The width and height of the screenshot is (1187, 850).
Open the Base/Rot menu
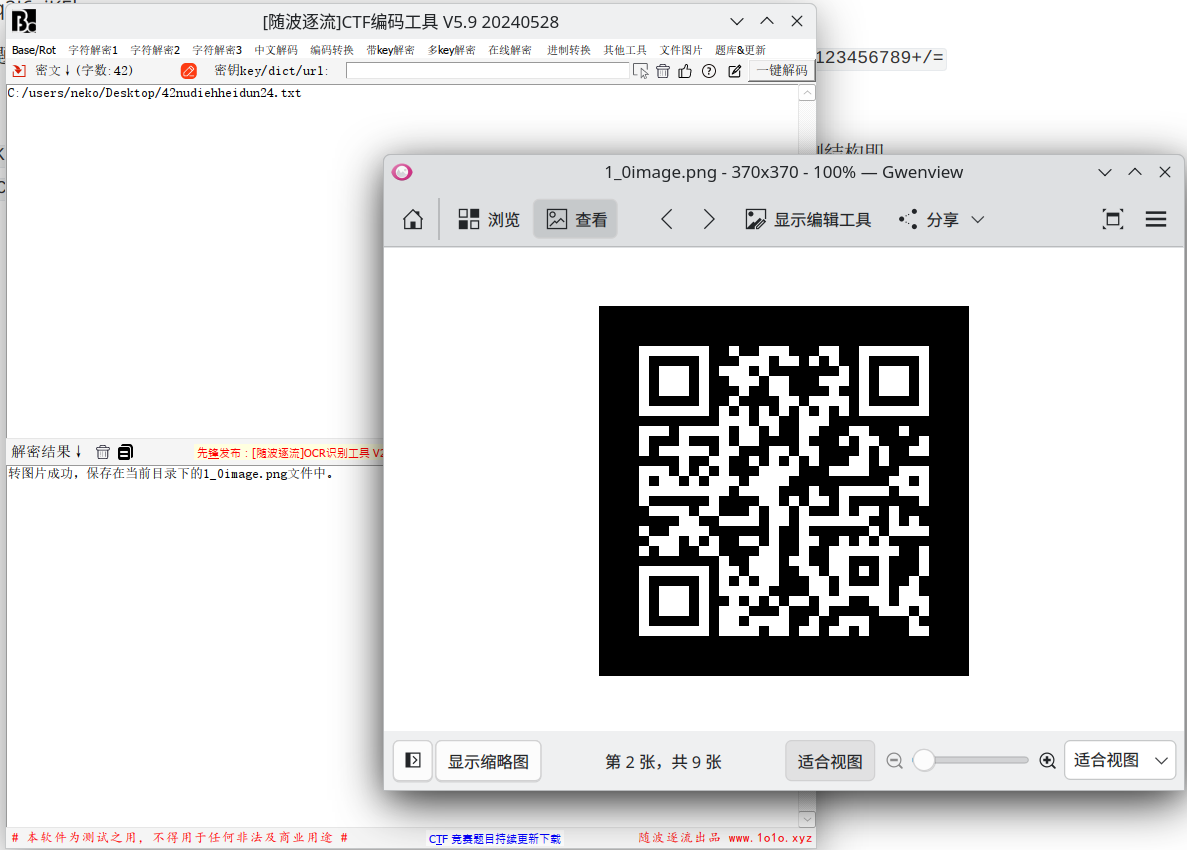[34, 50]
